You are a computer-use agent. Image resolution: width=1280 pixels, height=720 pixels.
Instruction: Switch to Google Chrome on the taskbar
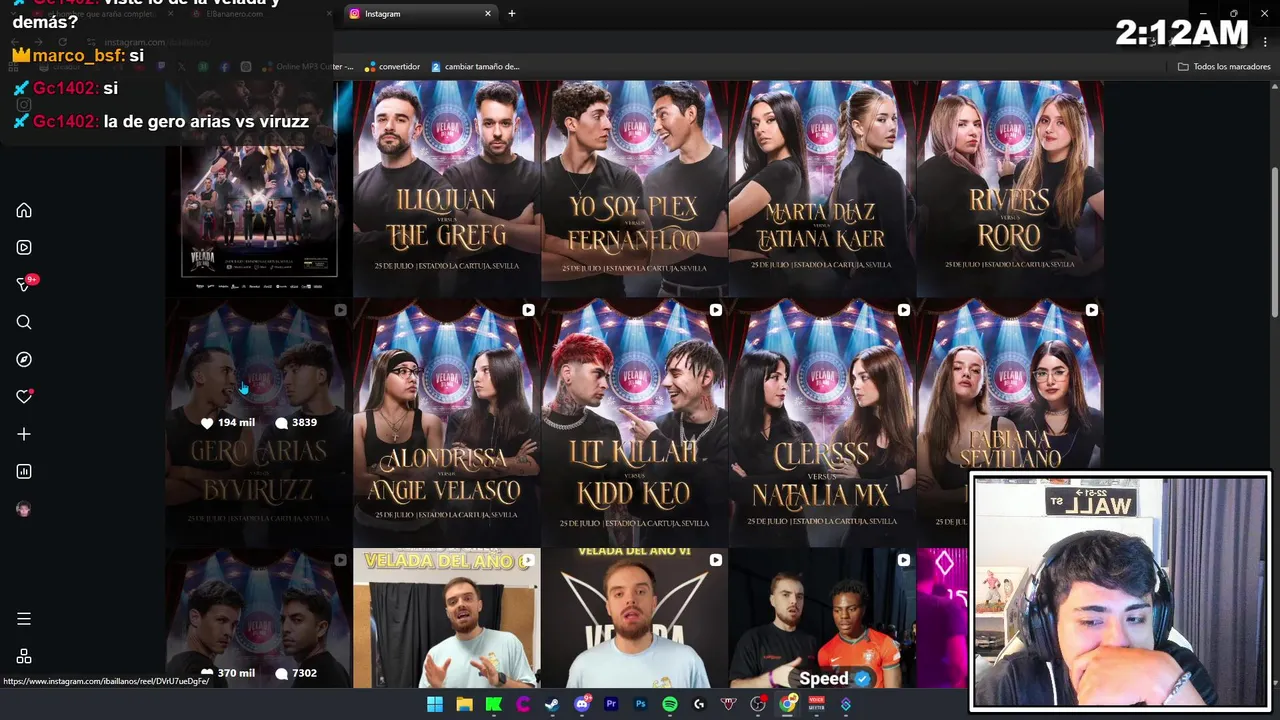(787, 704)
